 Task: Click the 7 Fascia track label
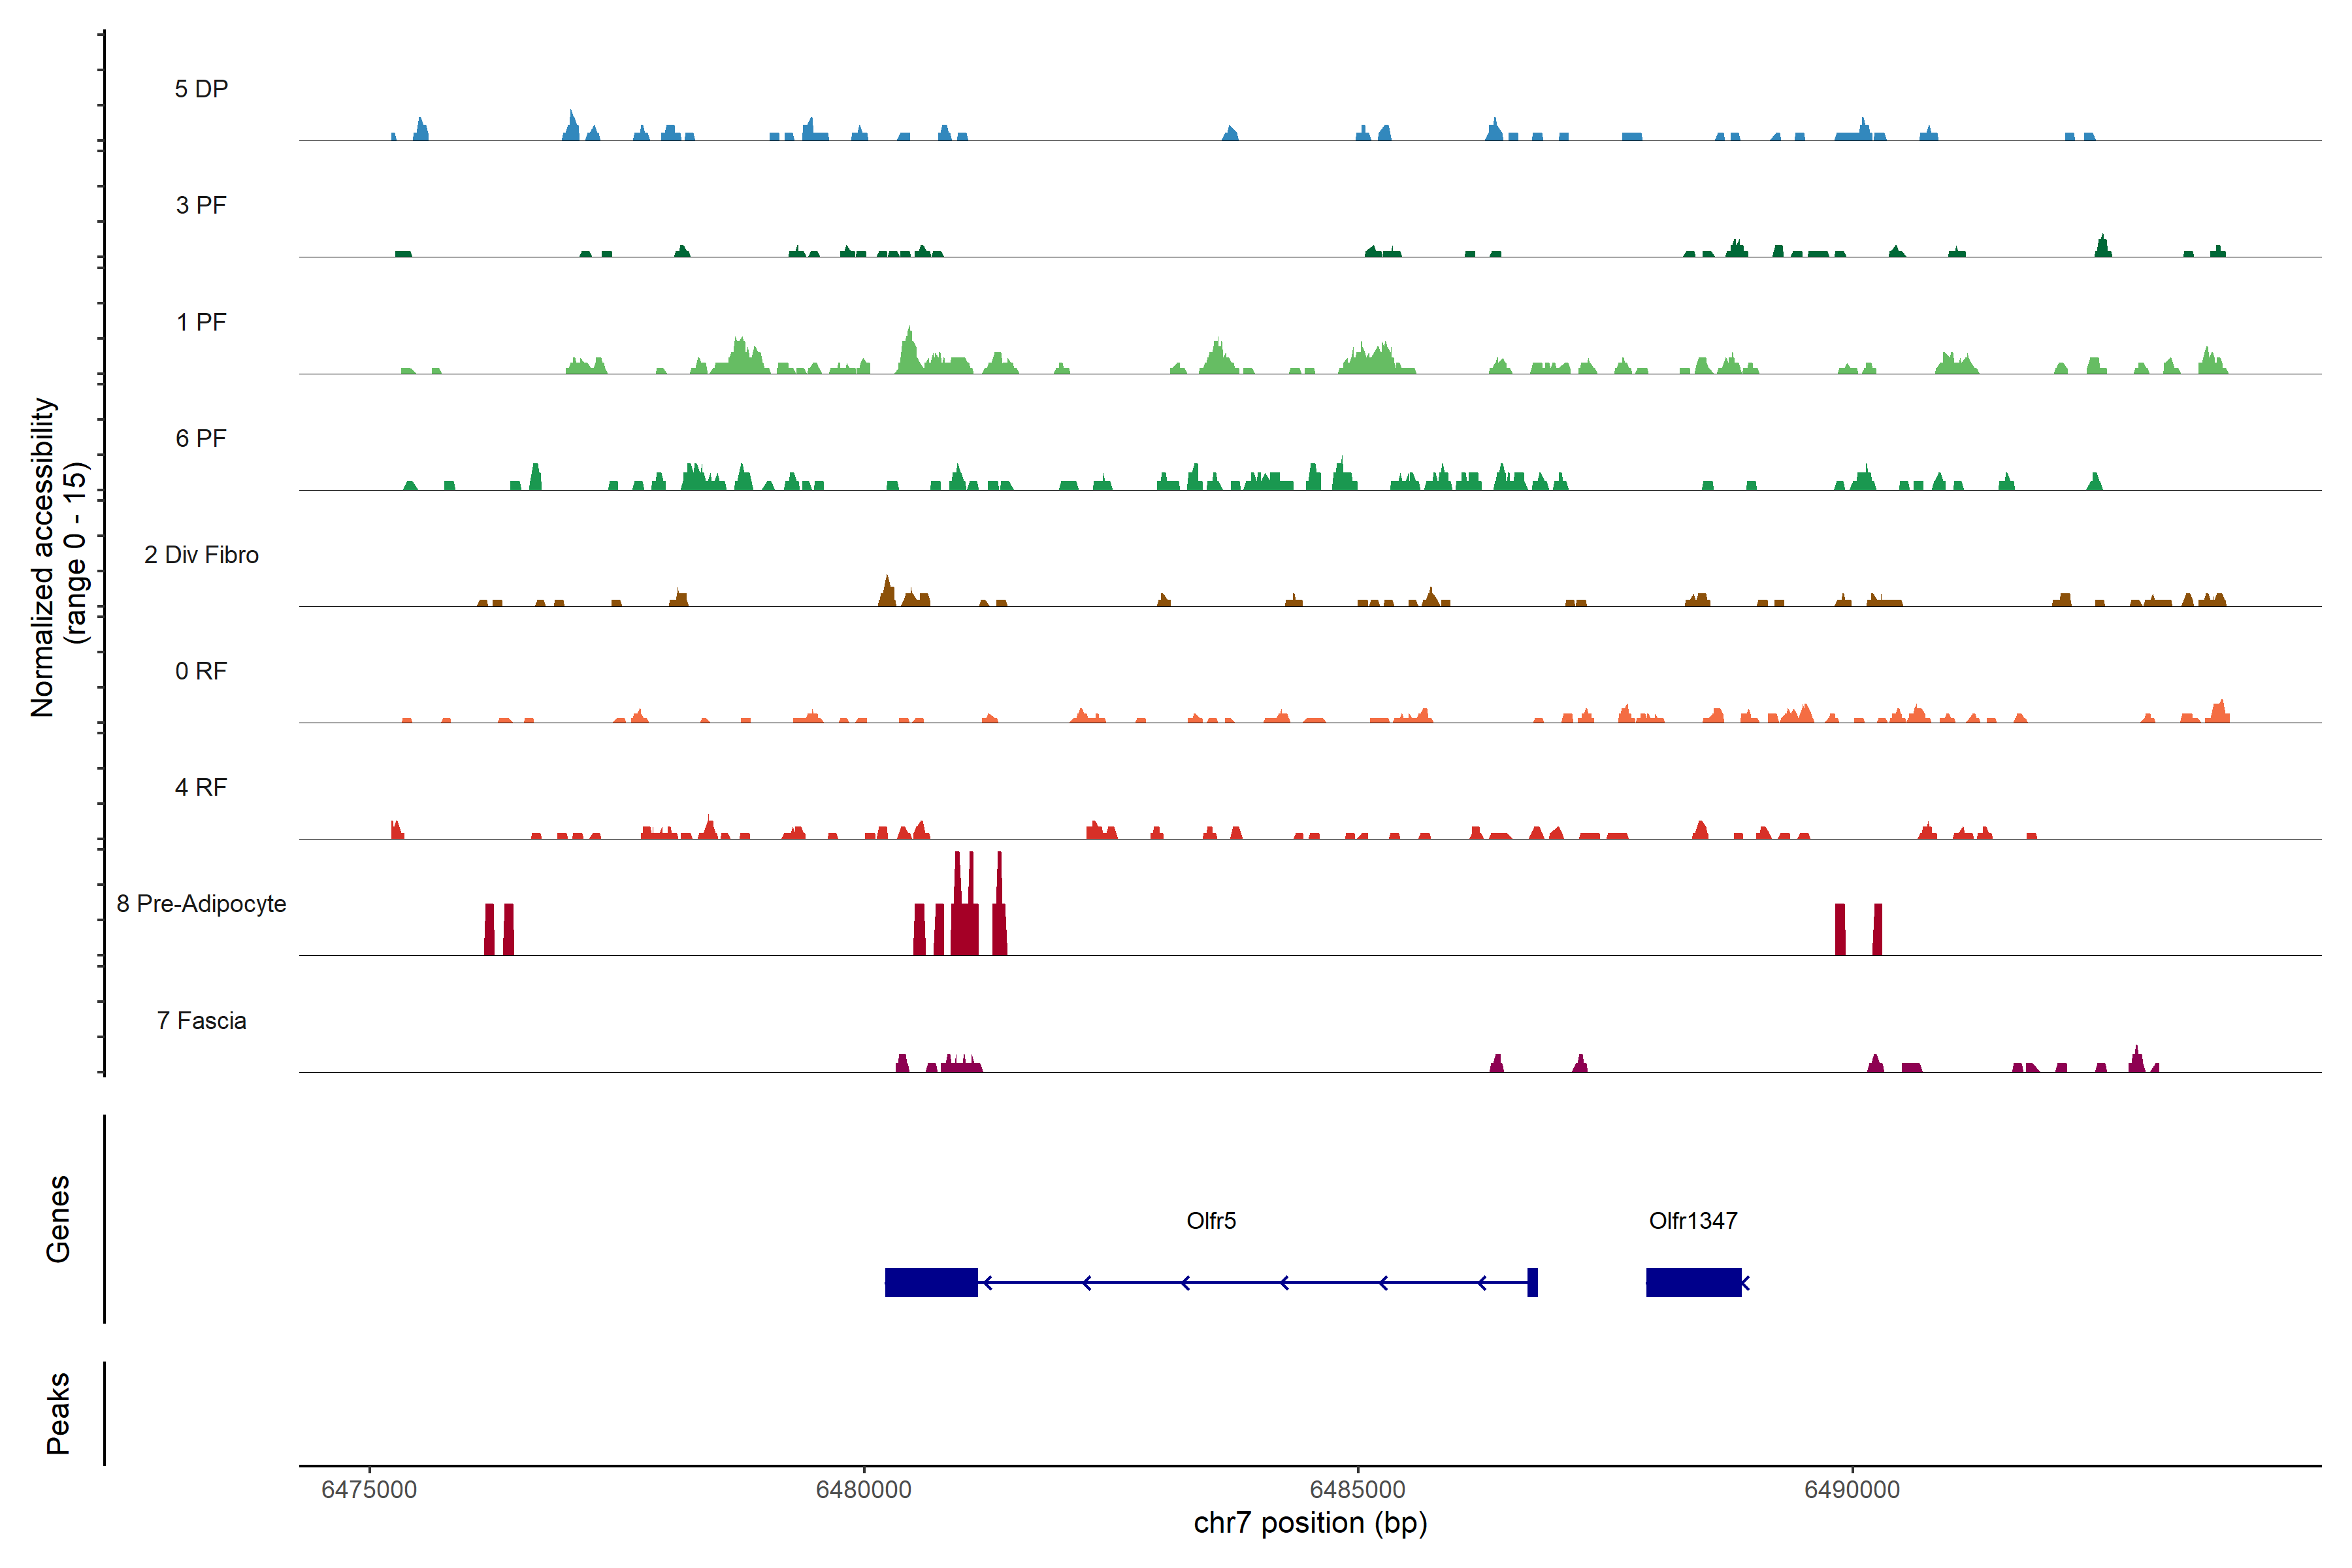(x=201, y=1020)
